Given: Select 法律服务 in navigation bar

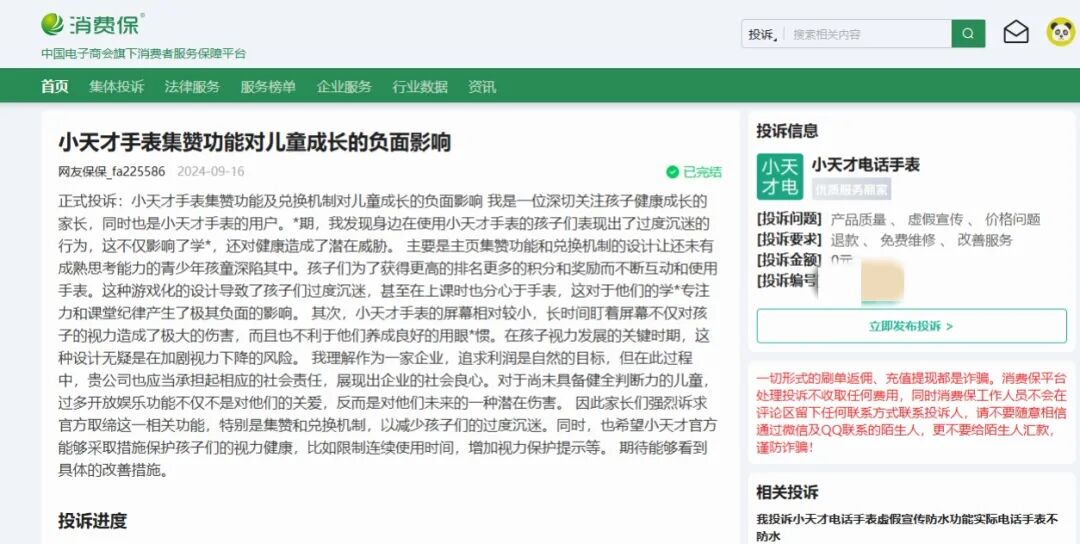Looking at the screenshot, I should [192, 87].
